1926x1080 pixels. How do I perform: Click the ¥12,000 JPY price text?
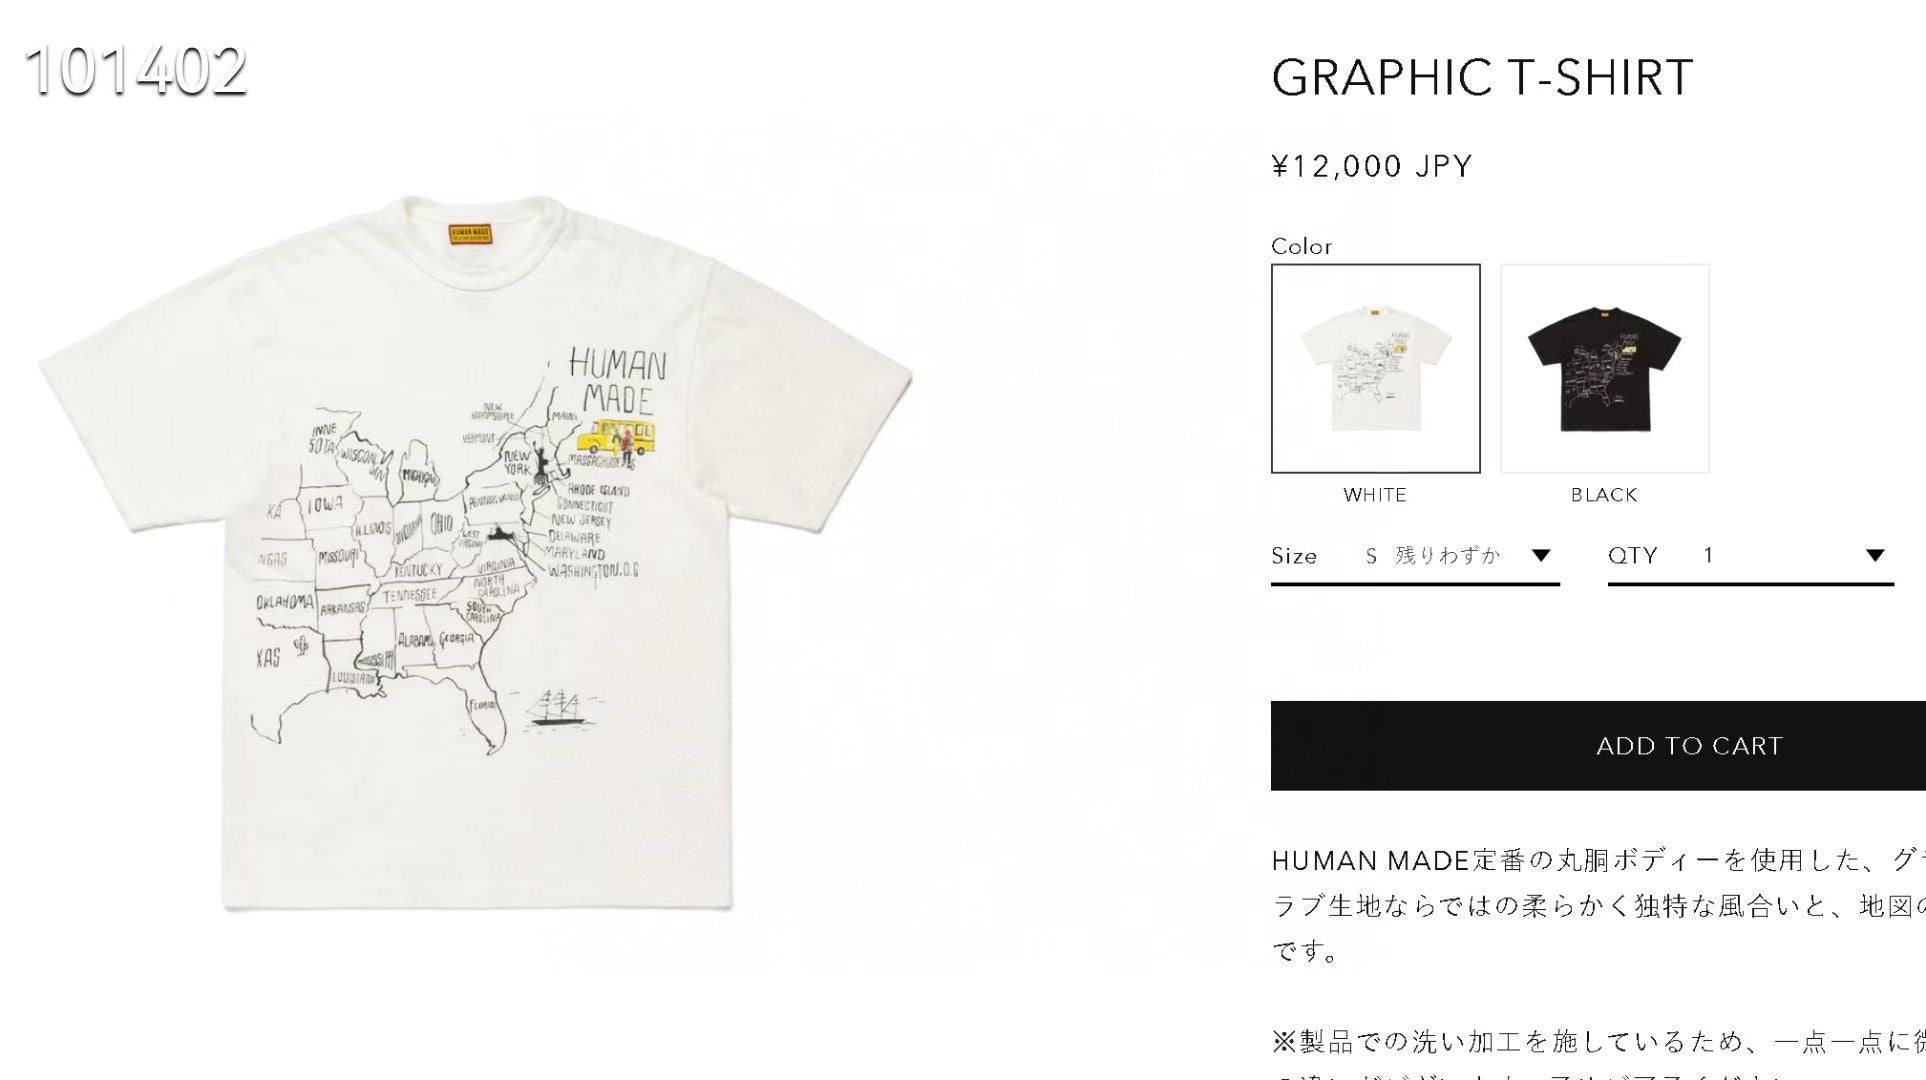pos(1372,166)
